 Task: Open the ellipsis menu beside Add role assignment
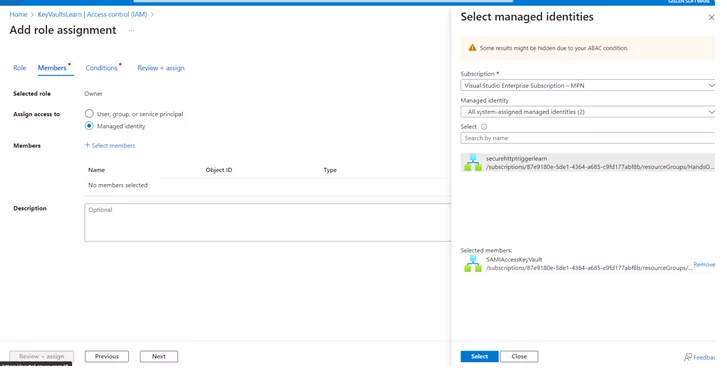[132, 31]
